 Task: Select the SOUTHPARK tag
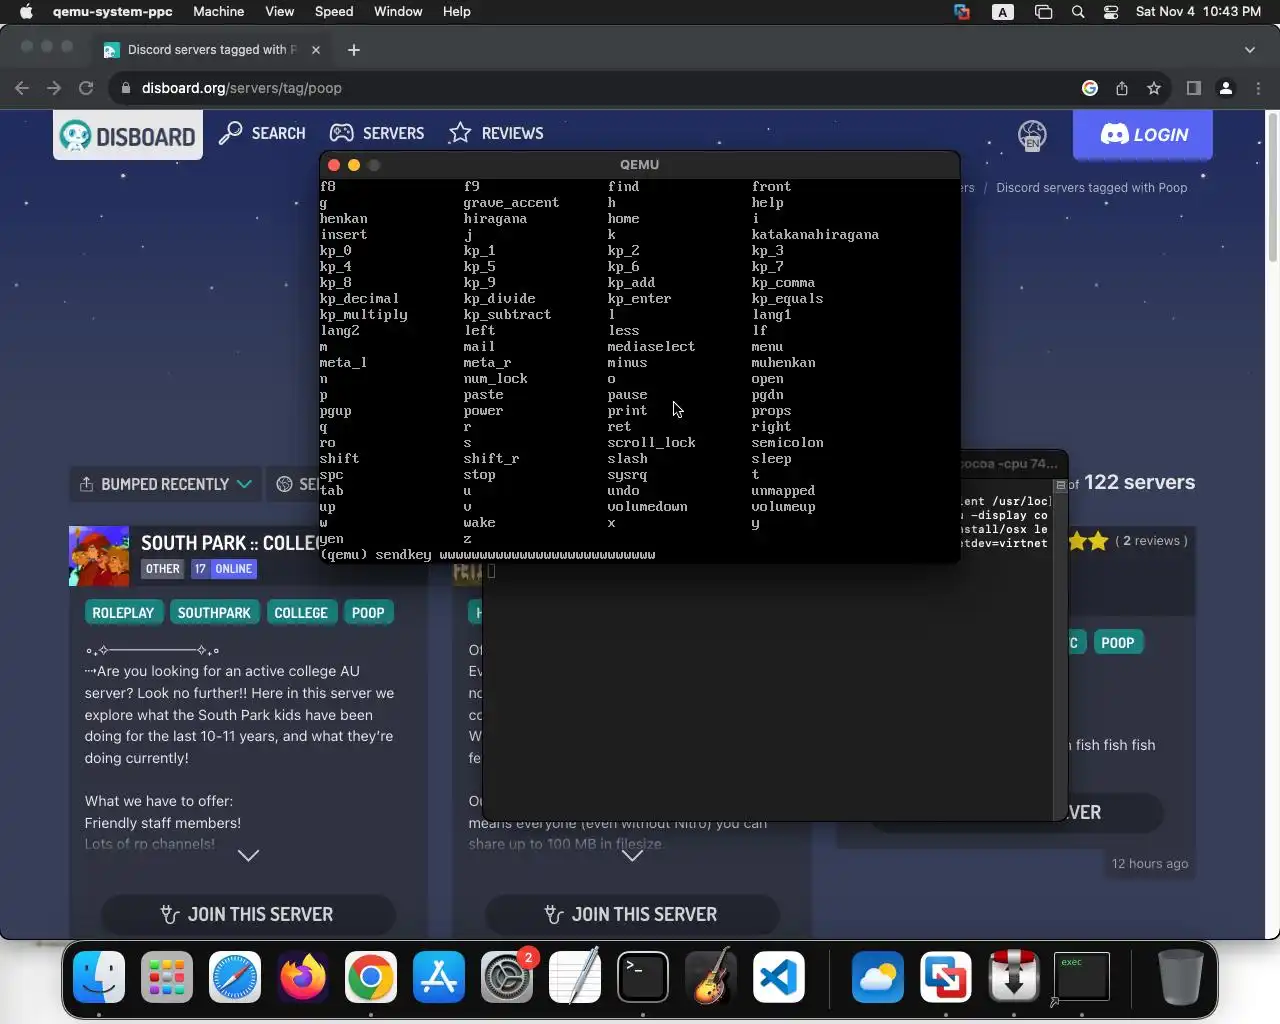click(x=214, y=613)
